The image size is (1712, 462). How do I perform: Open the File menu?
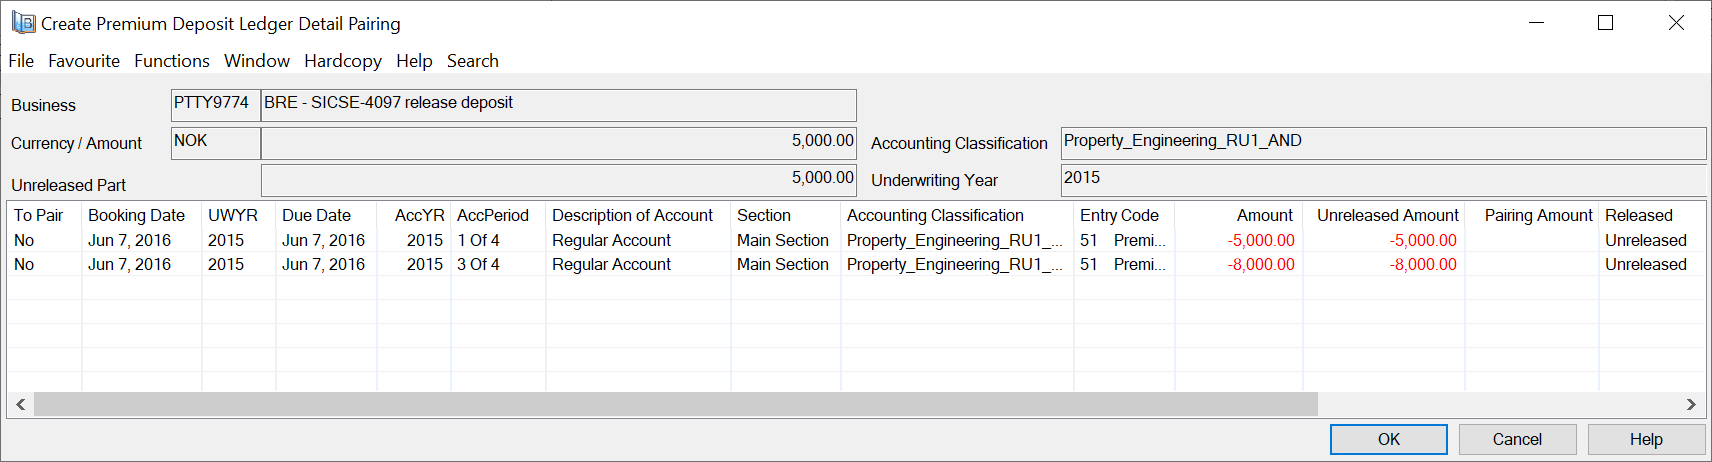coord(21,61)
